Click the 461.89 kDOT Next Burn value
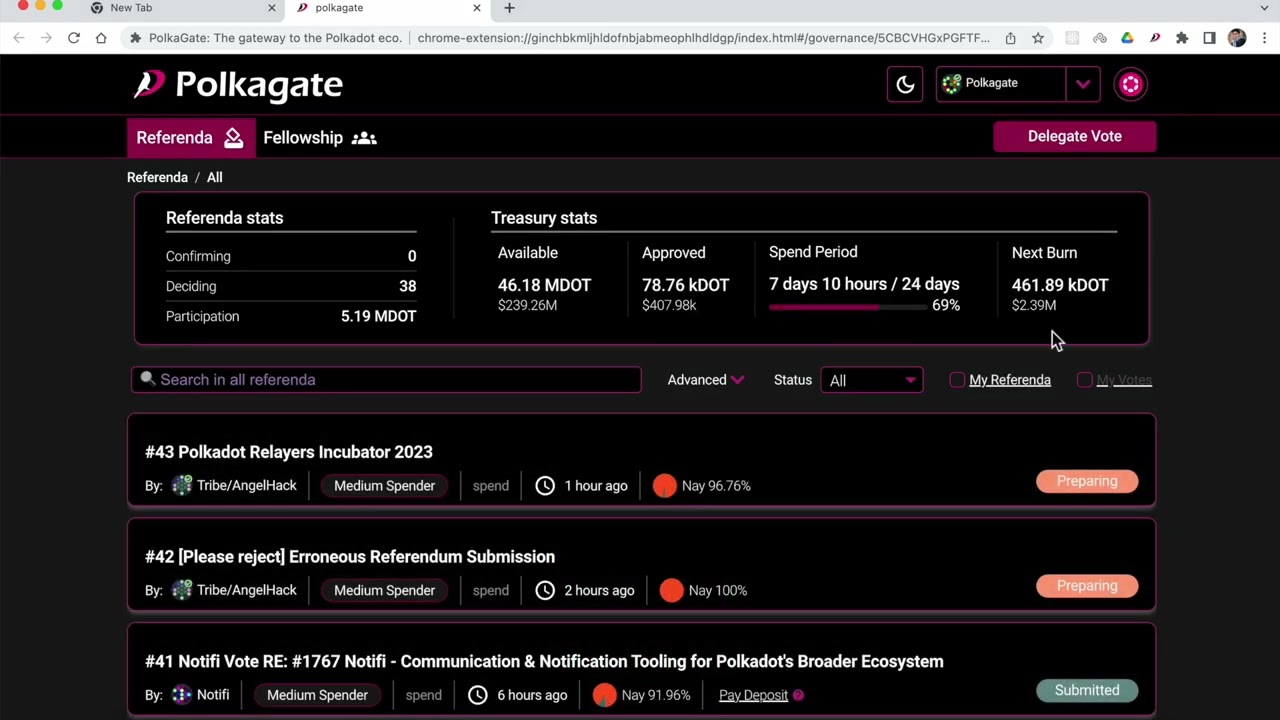Screen dimensions: 1280x720 click(1060, 285)
